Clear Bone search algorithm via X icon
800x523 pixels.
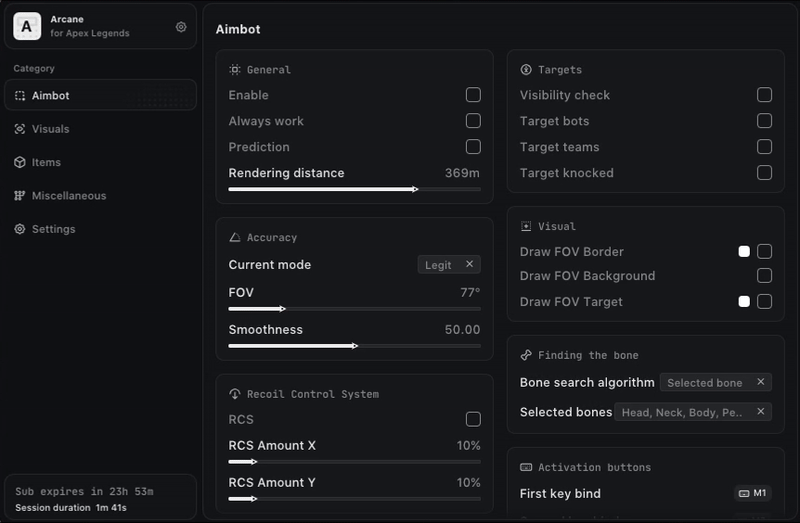[761, 382]
